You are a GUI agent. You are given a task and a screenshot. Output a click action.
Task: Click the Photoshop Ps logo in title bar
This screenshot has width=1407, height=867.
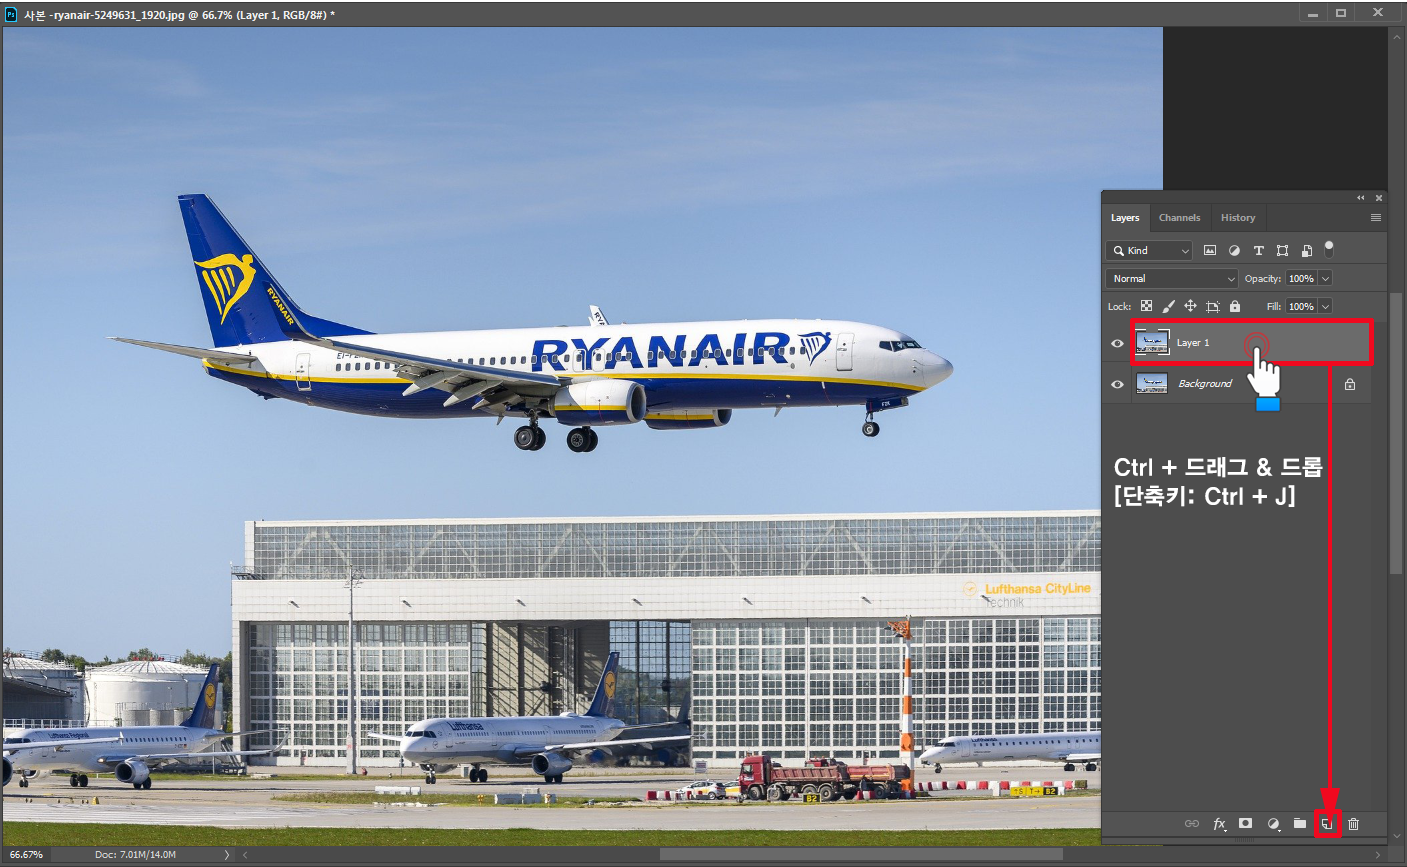click(11, 14)
